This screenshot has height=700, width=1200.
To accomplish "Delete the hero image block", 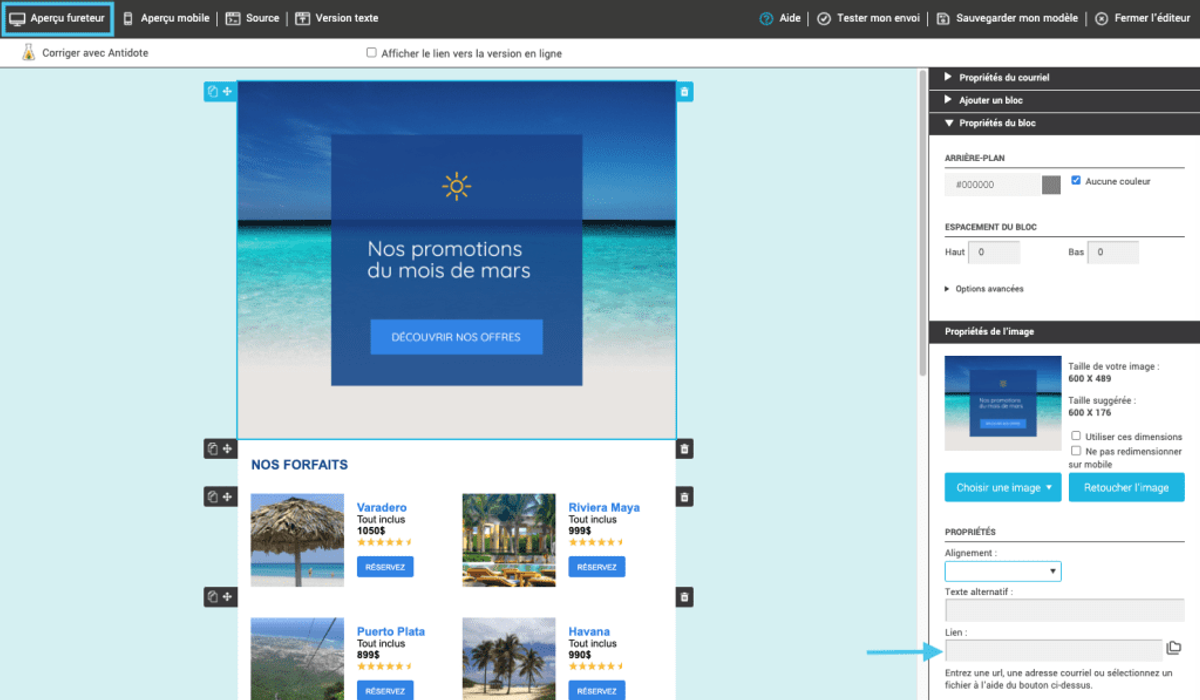I will click(x=685, y=92).
